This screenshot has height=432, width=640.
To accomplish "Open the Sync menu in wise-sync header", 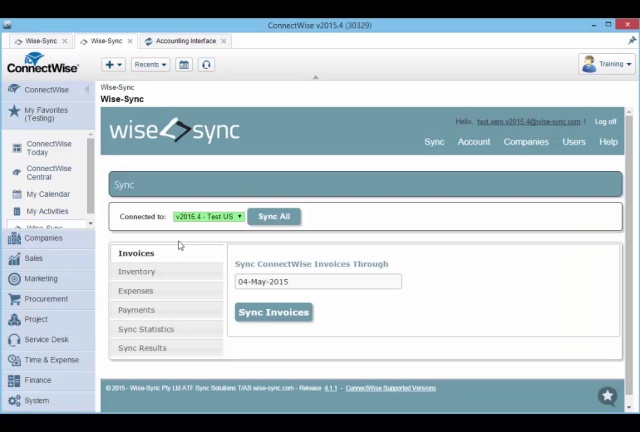I will tap(434, 142).
